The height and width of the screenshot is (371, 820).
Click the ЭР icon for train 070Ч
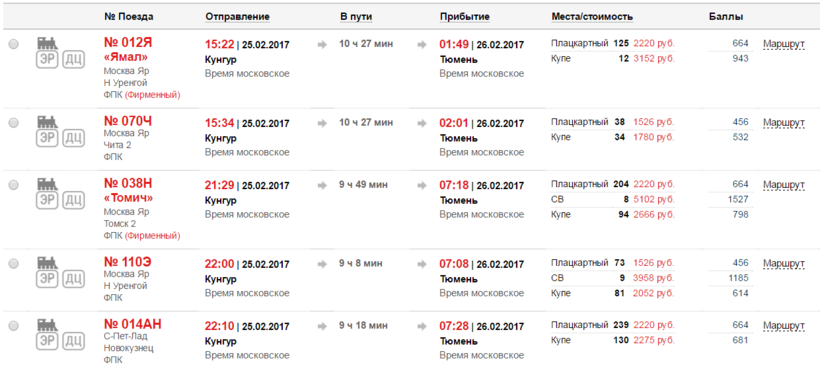point(47,139)
